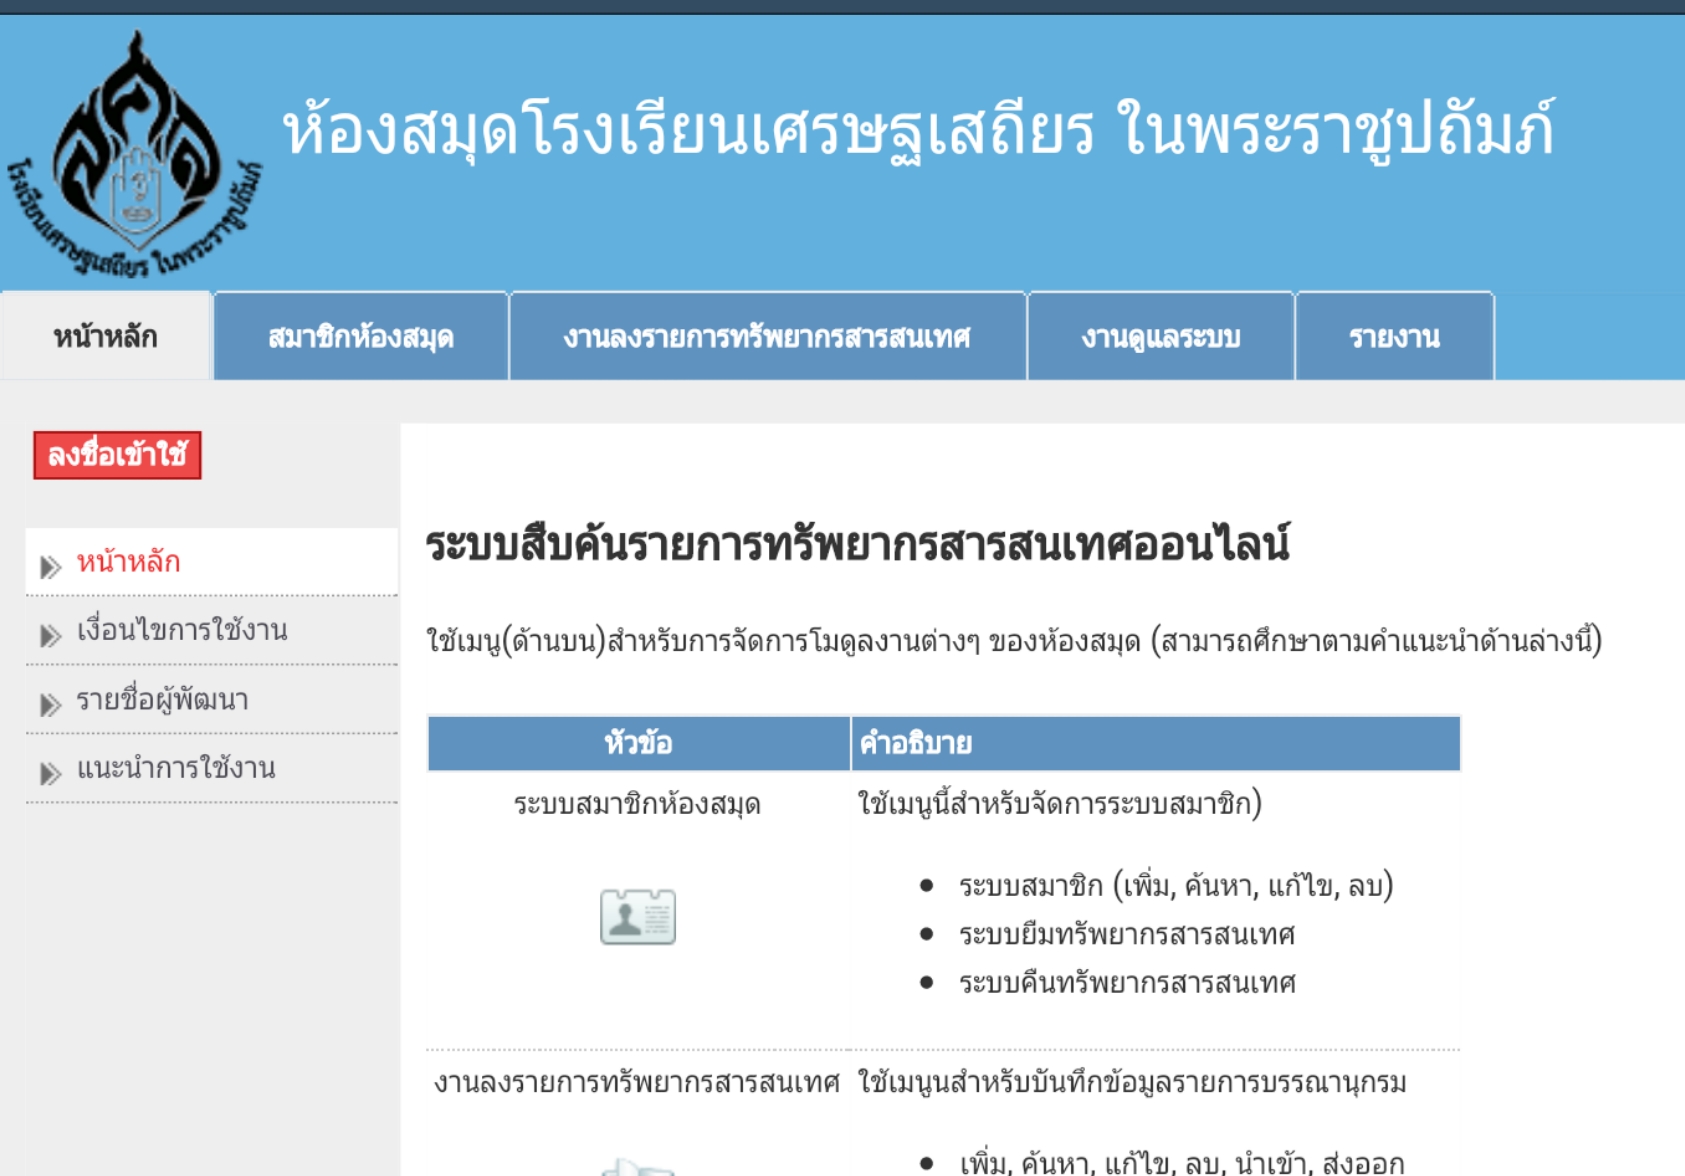Viewport: 1685px width, 1176px height.
Task: Open the เงื่อนไขการใช้งาน sidebar link
Action: tap(182, 630)
